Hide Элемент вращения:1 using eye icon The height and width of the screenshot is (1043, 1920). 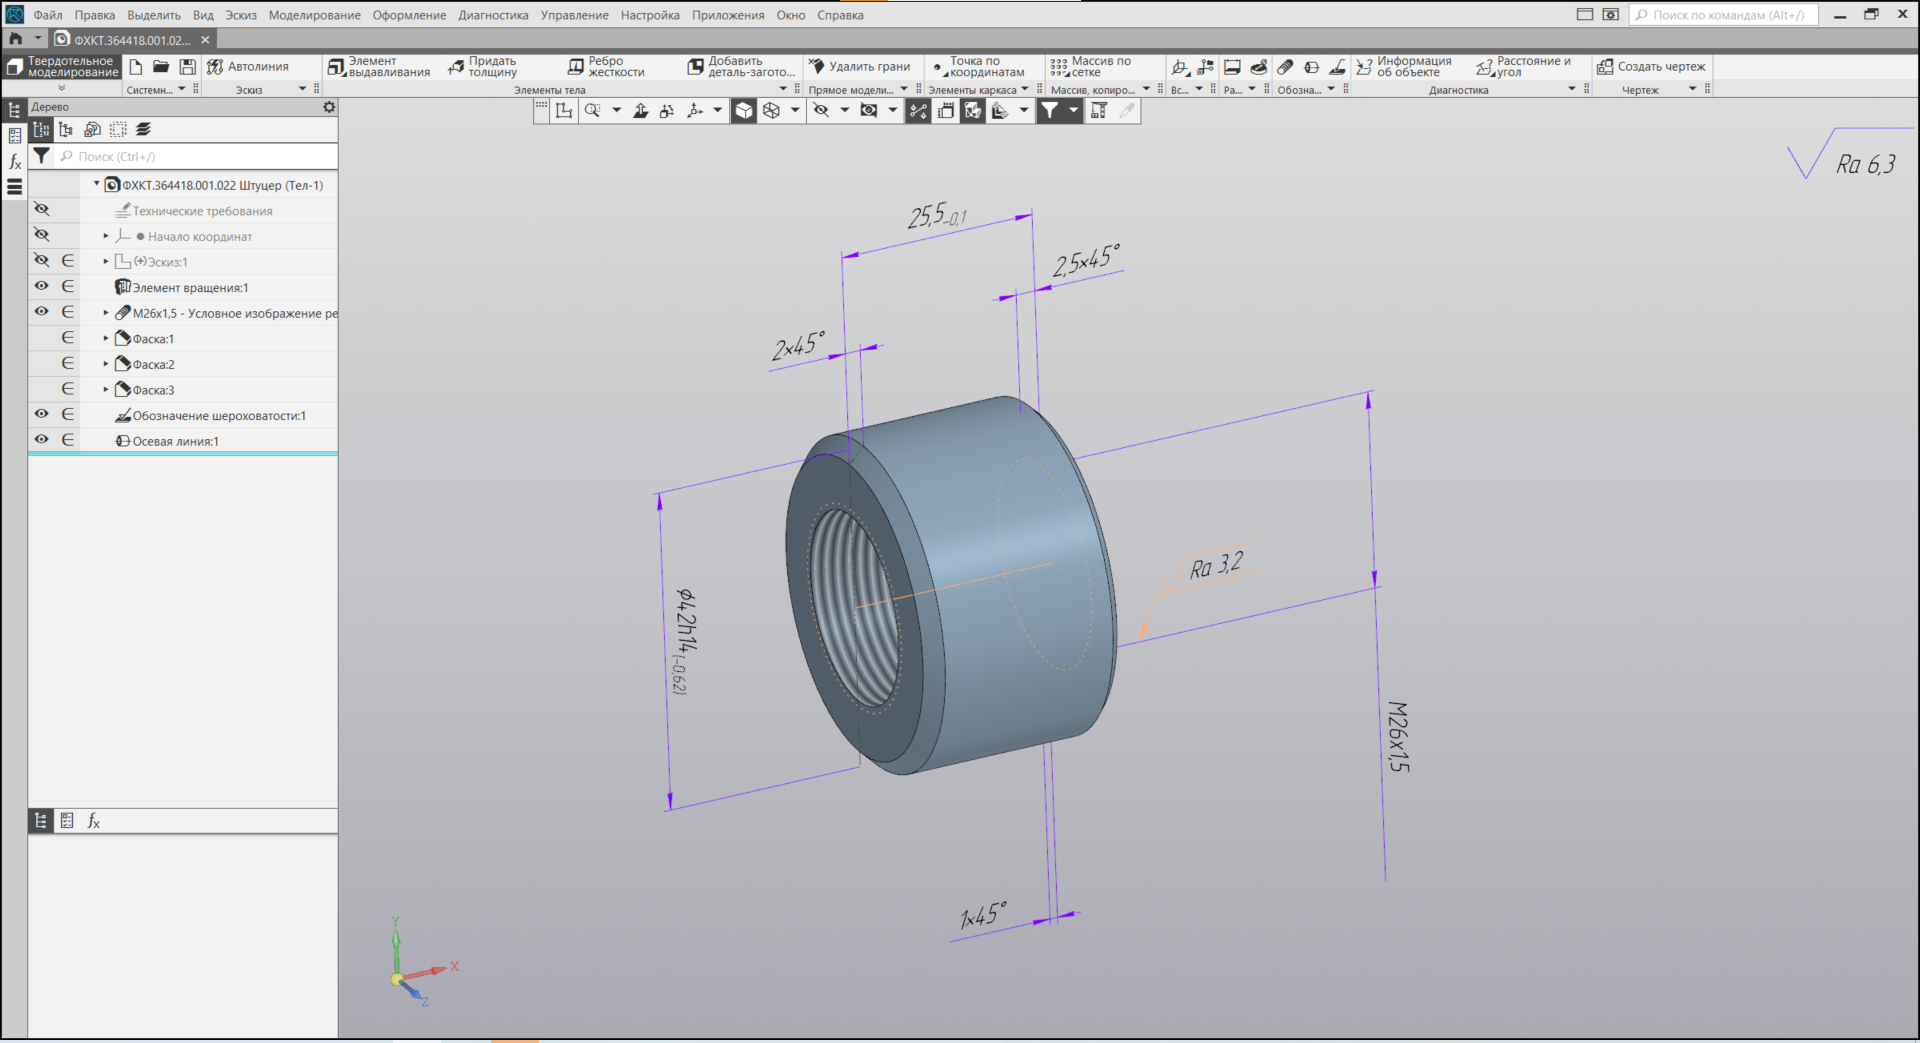41,286
